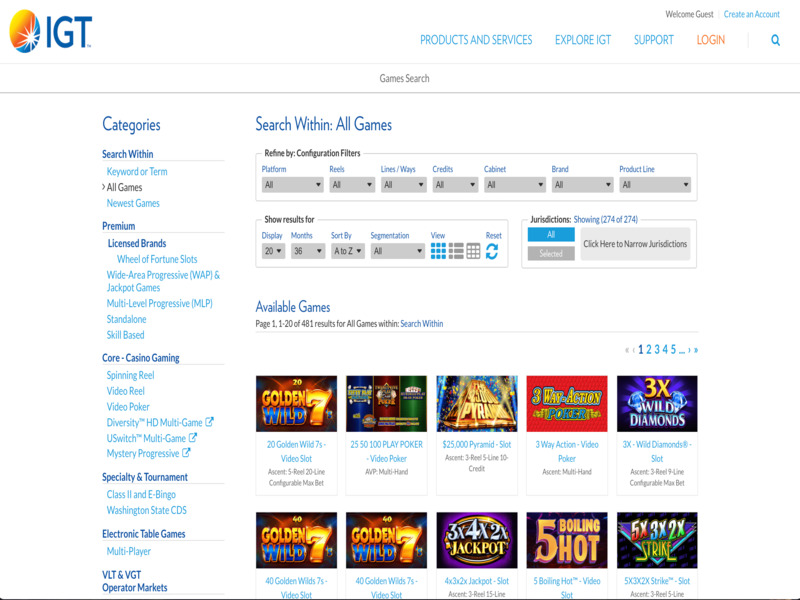800x600 pixels.
Task: Open the Explore IGT menu
Action: 583,40
